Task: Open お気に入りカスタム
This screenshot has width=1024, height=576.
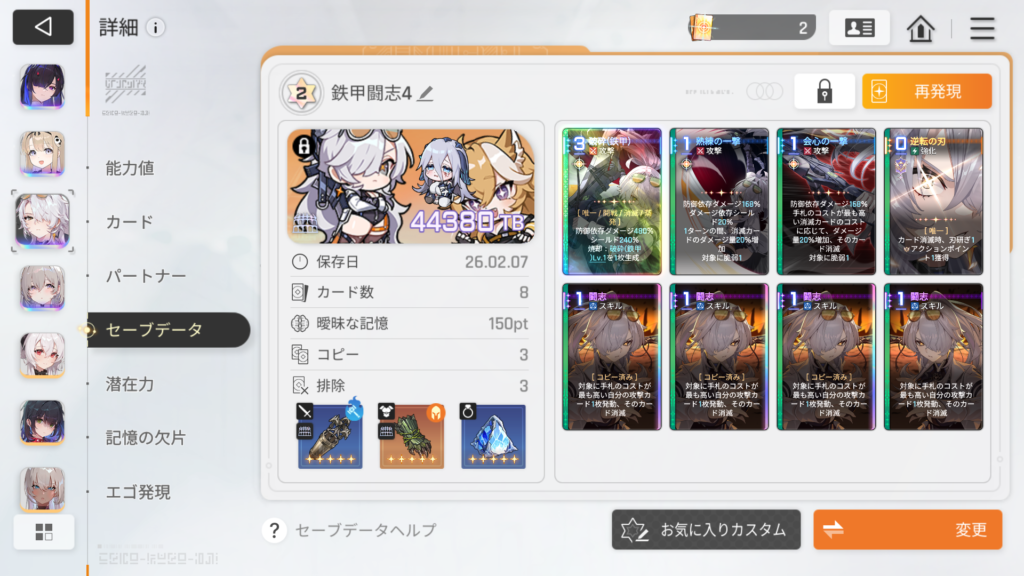Action: coord(706,530)
